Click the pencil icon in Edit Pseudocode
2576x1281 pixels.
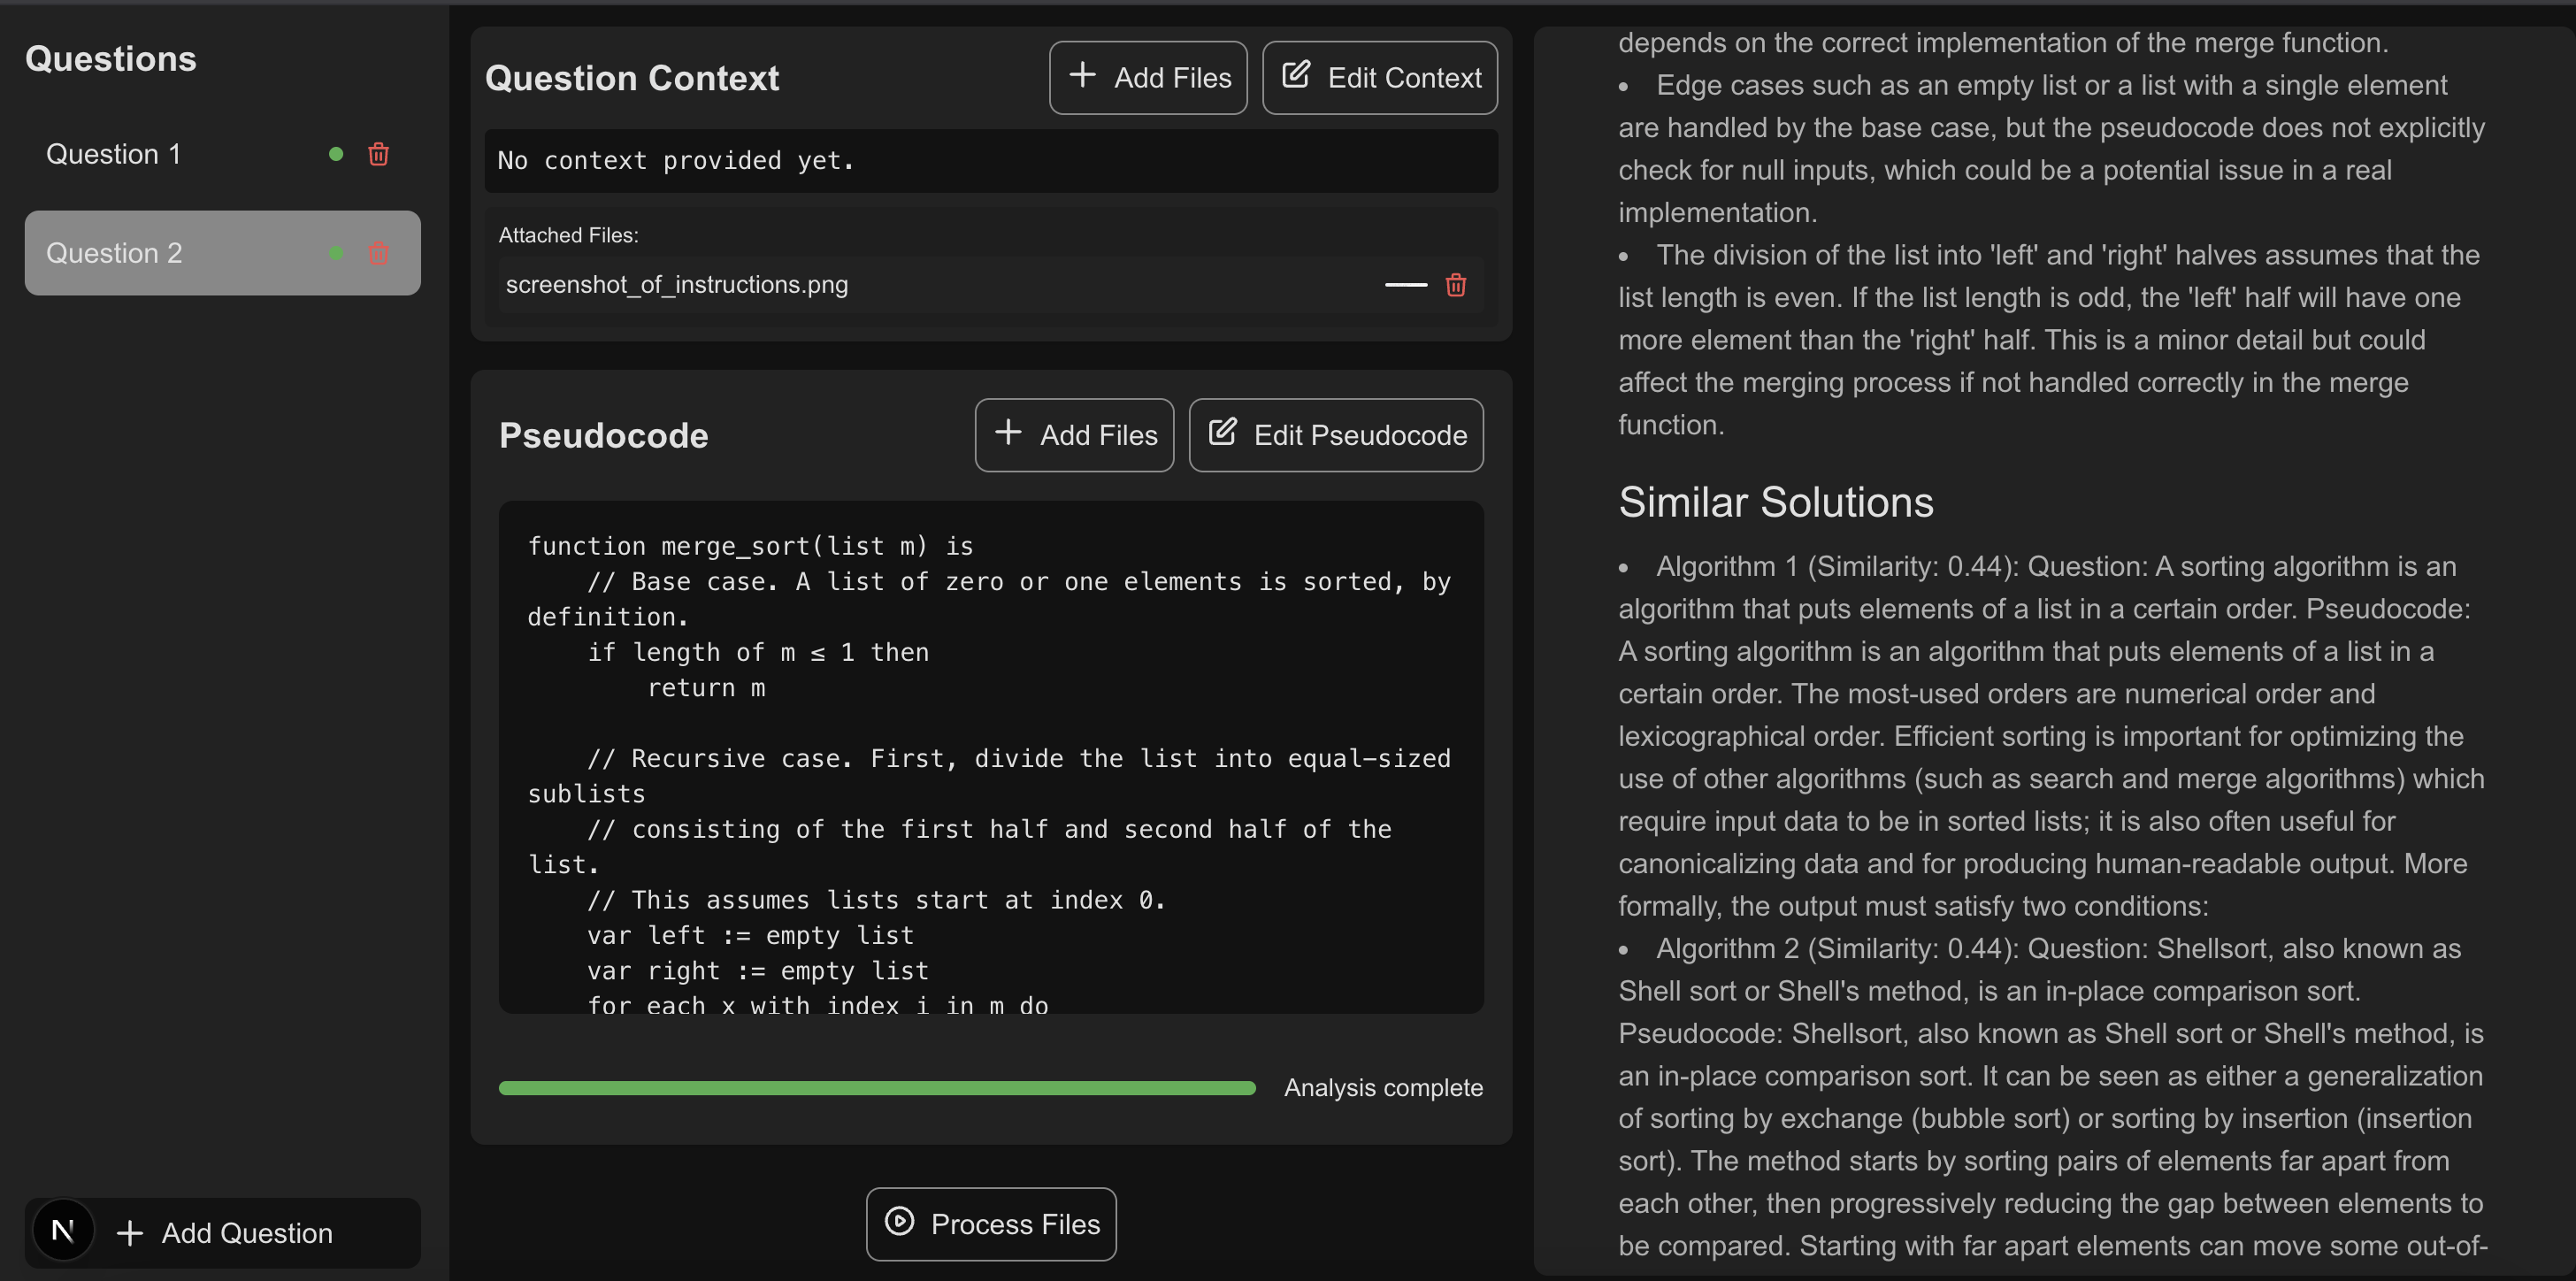click(x=1222, y=432)
